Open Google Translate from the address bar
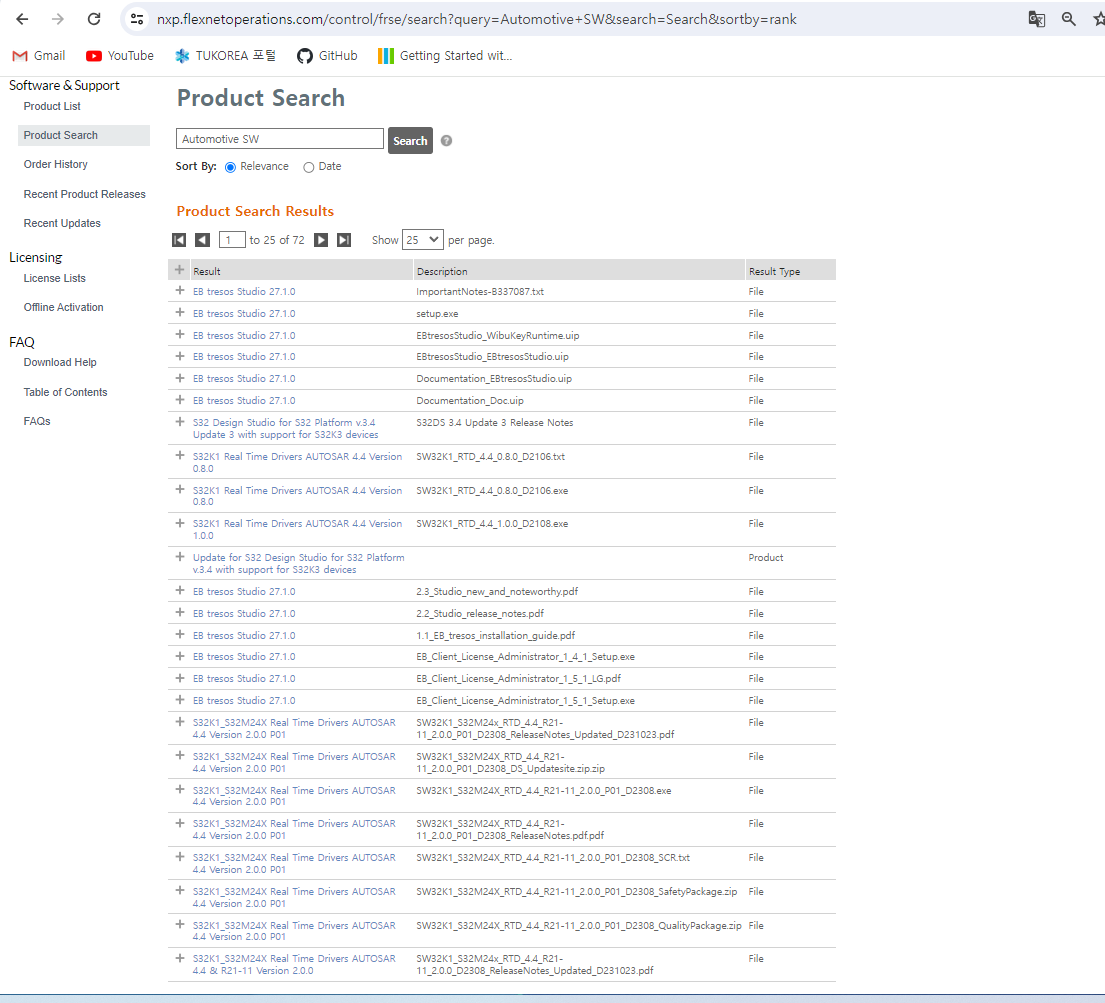This screenshot has height=1003, width=1105. 1036,18
